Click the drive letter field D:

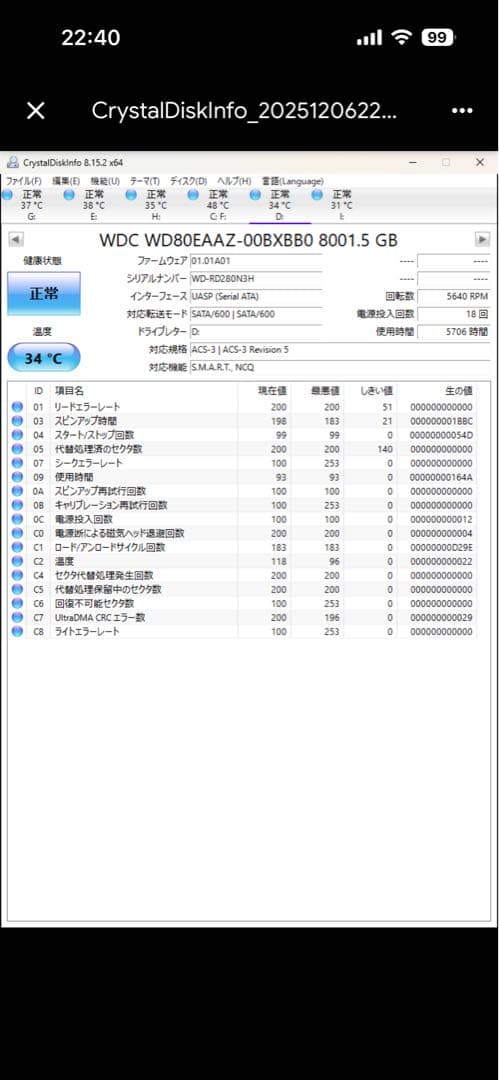pyautogui.click(x=256, y=332)
